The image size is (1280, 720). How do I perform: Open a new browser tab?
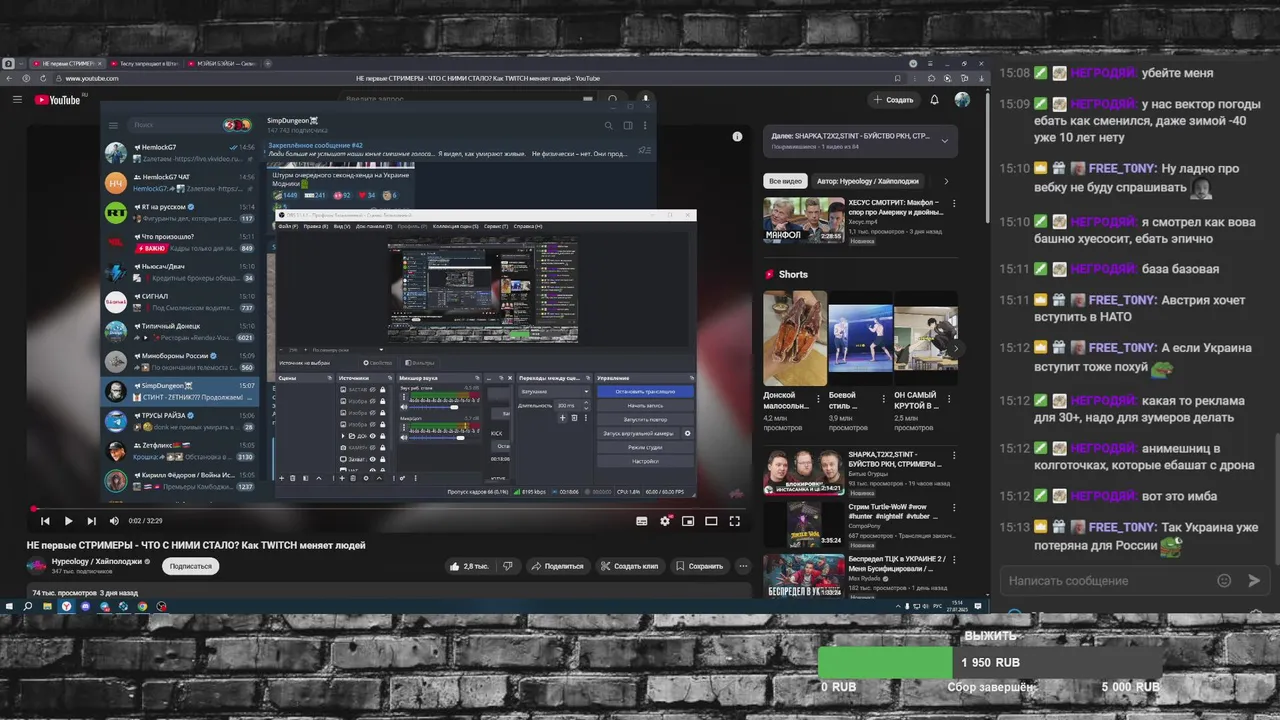tap(270, 63)
